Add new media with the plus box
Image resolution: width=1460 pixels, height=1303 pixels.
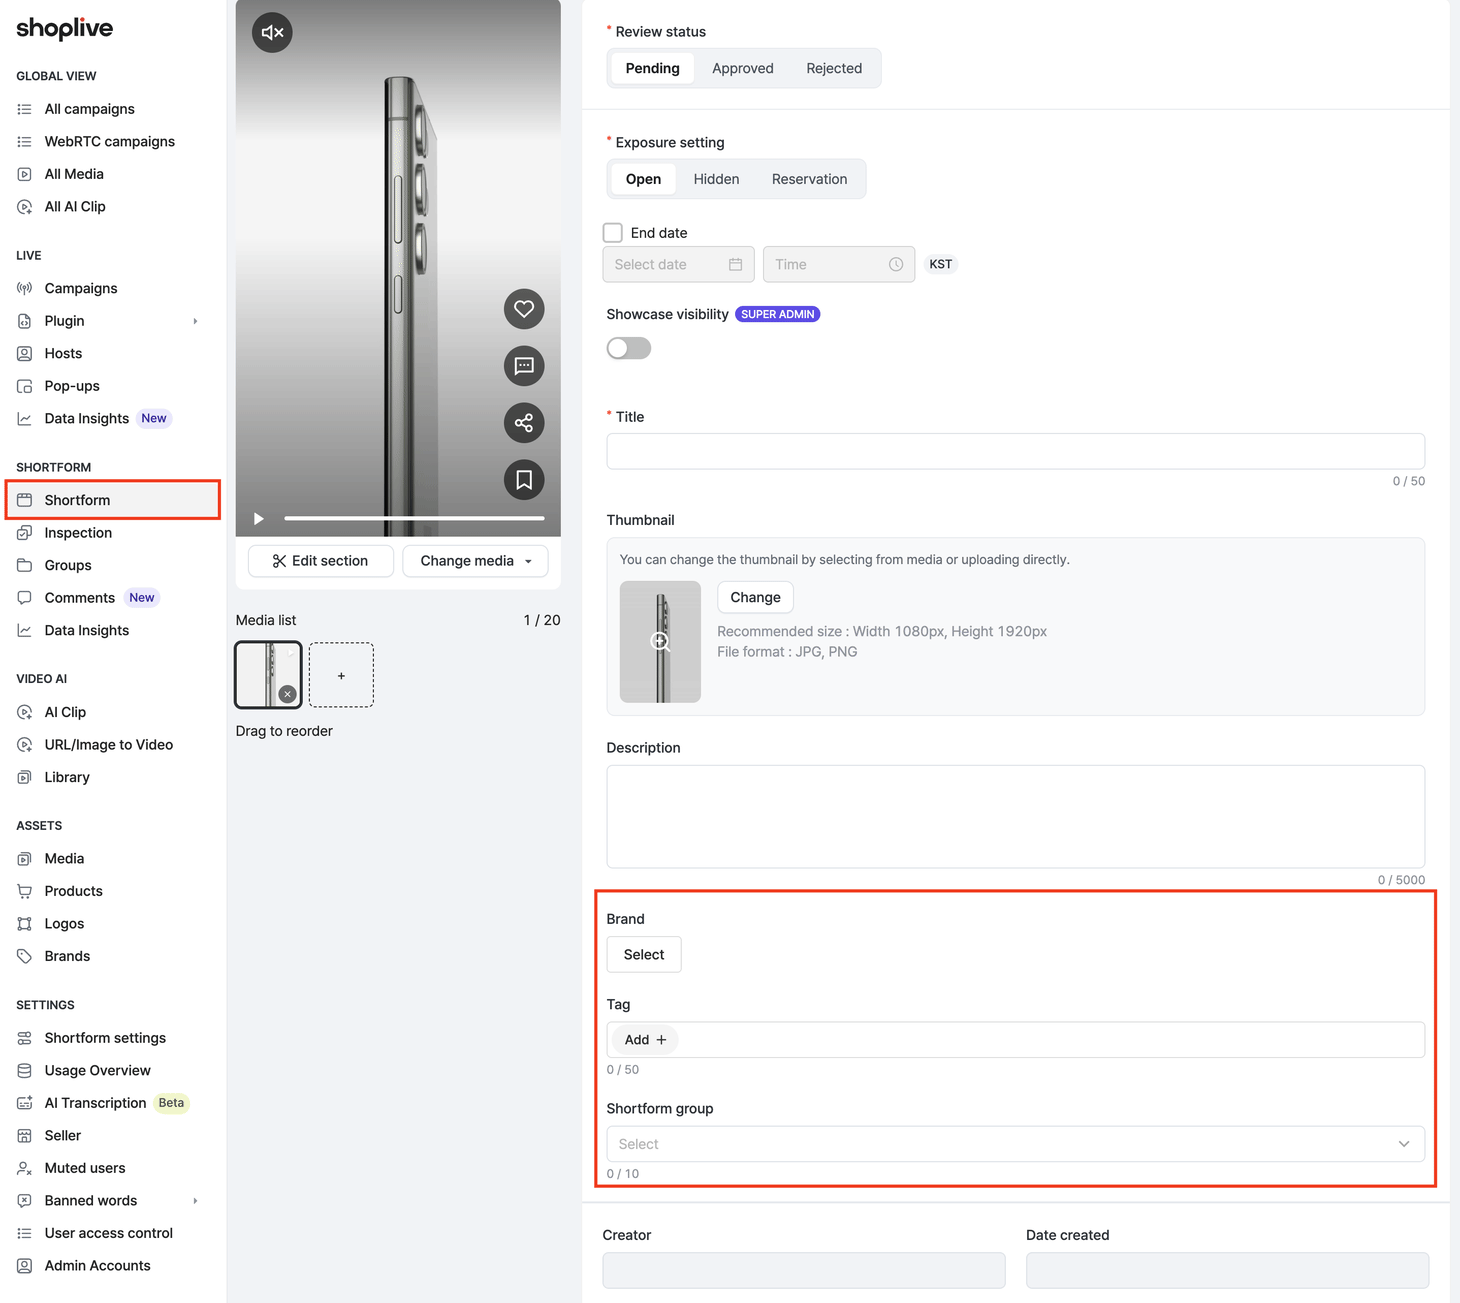click(x=341, y=676)
